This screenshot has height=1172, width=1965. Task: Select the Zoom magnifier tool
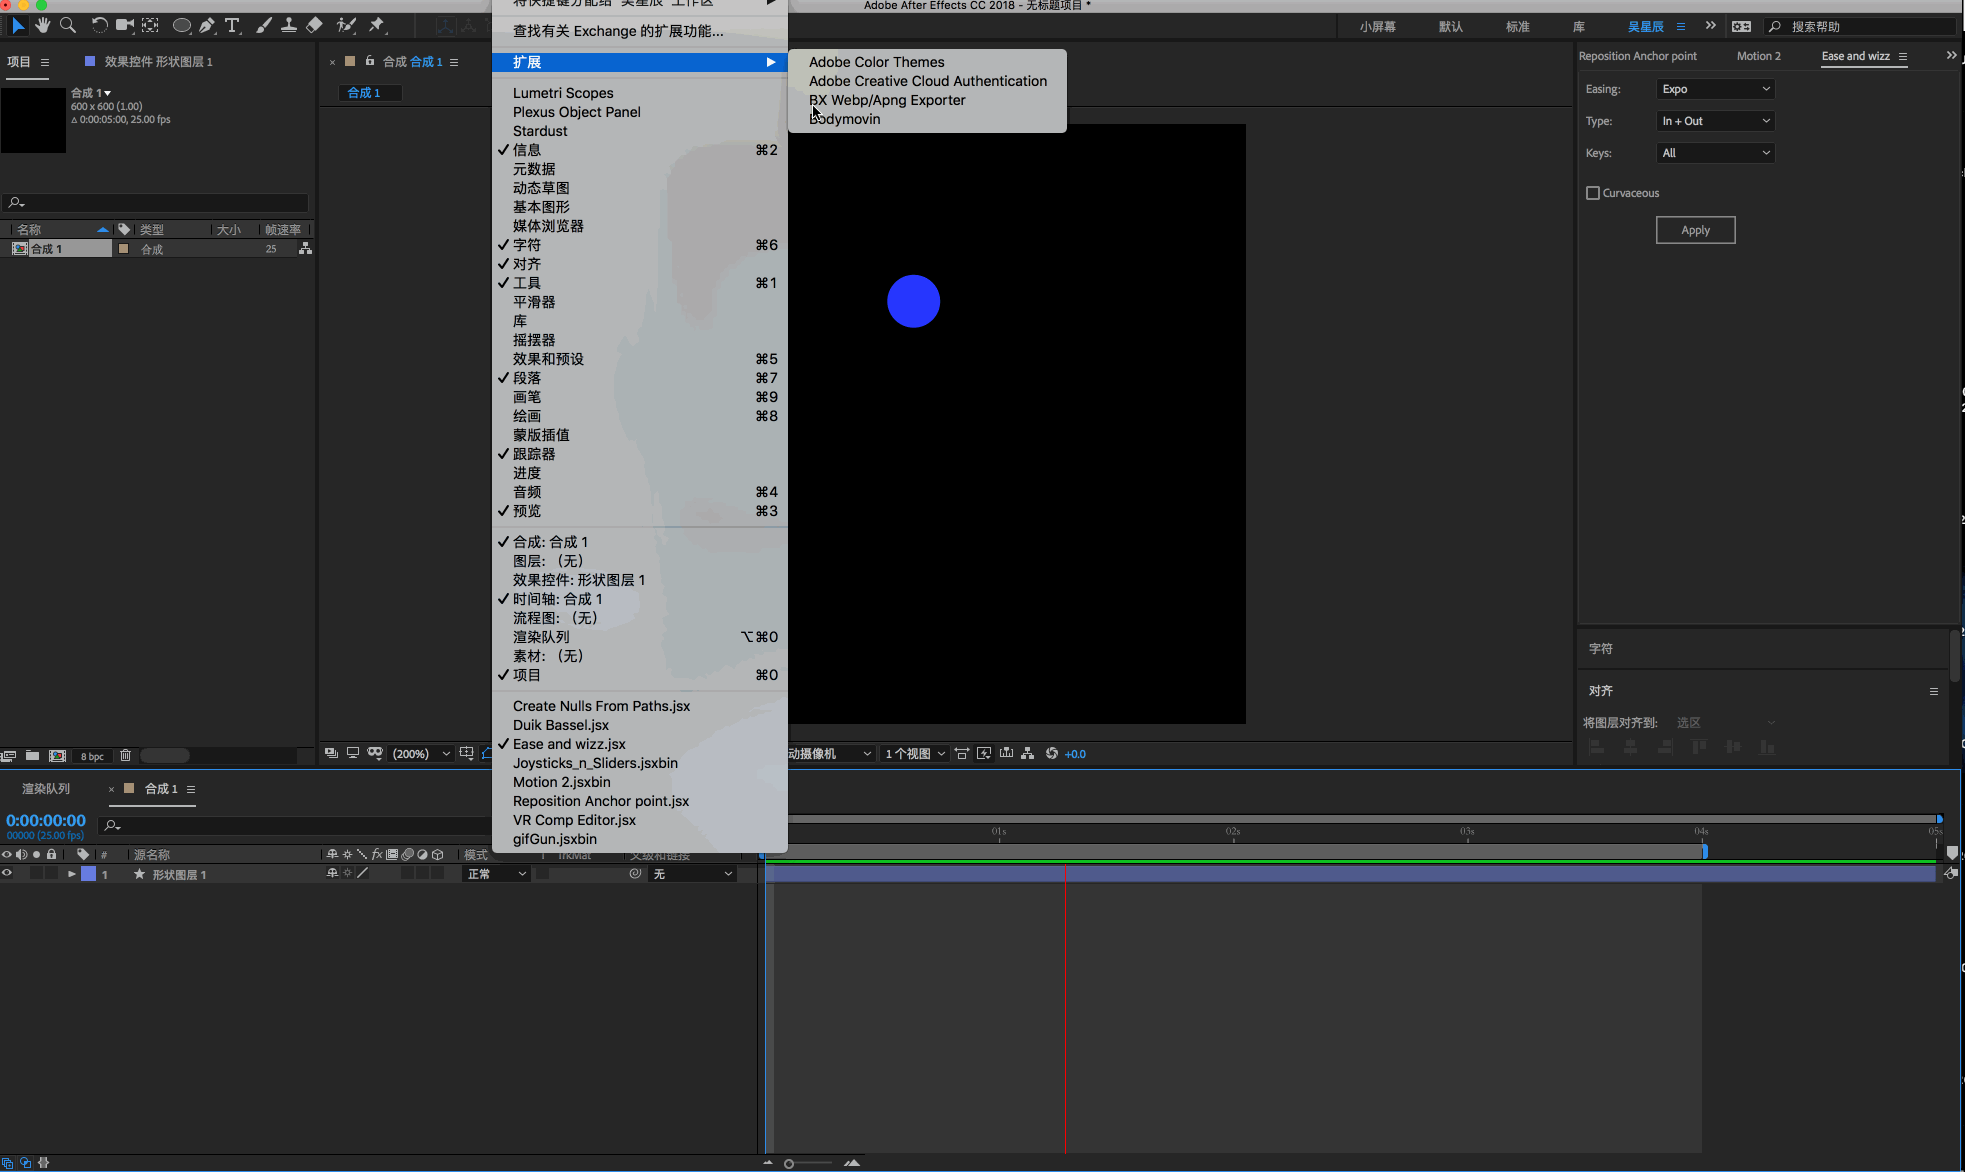tap(68, 25)
